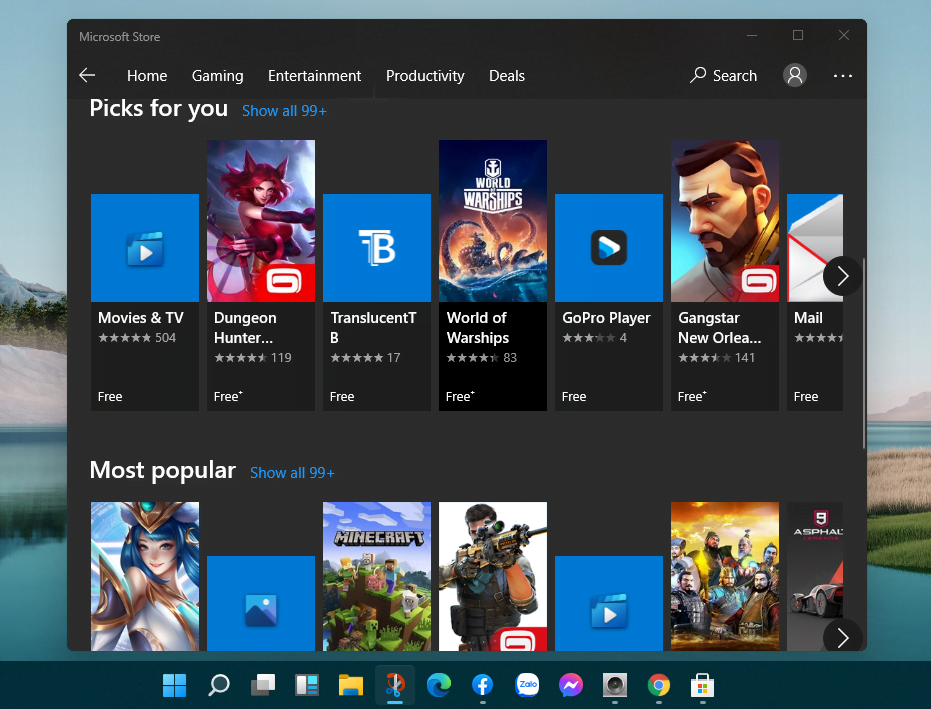This screenshot has width=931, height=709.
Task: Show all Picks for you apps
Action: 284,111
